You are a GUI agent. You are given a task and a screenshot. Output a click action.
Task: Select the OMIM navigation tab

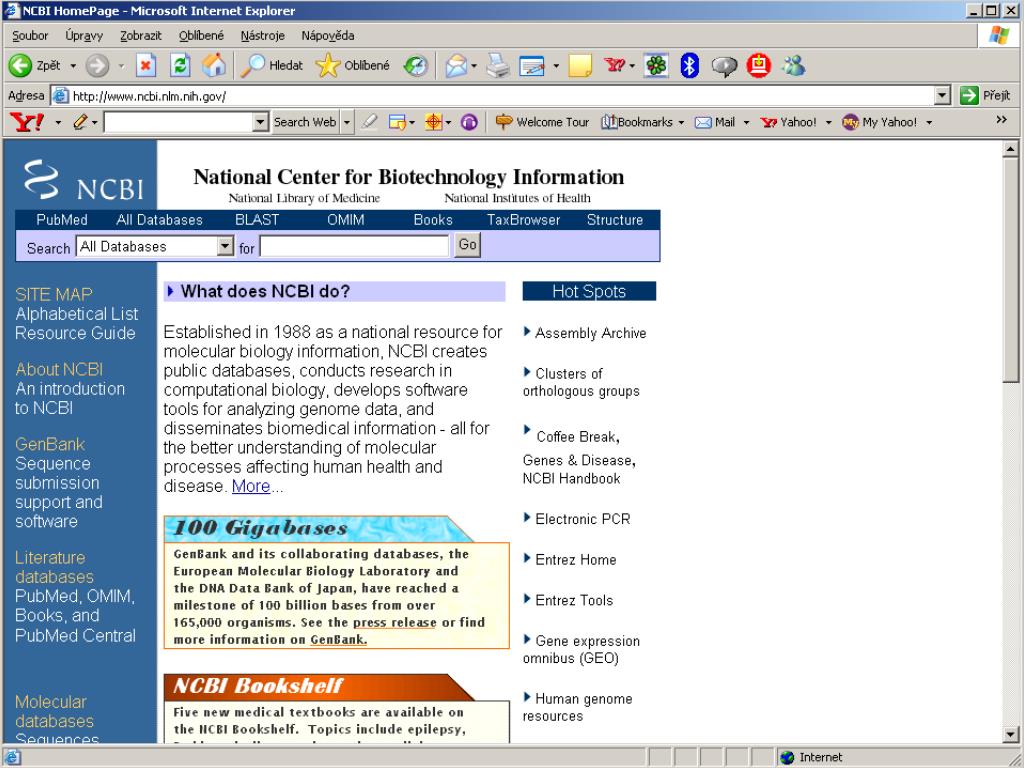[x=345, y=220]
